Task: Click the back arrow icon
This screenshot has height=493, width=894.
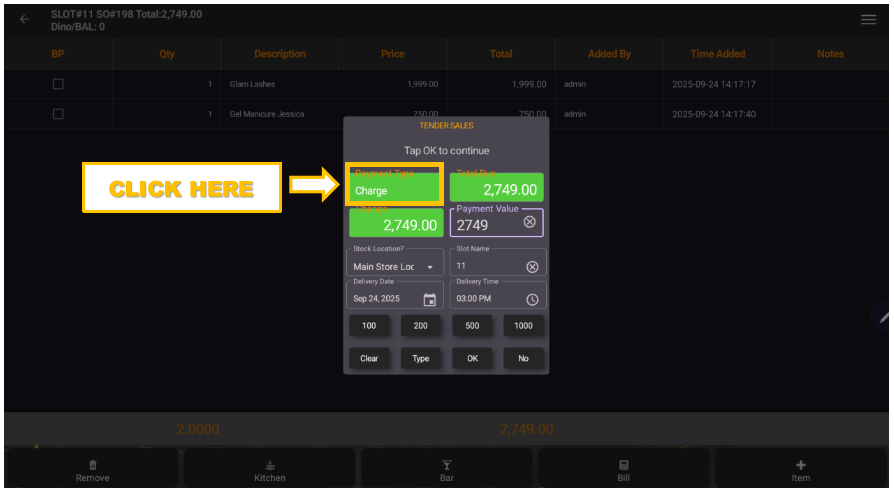Action: (x=24, y=19)
